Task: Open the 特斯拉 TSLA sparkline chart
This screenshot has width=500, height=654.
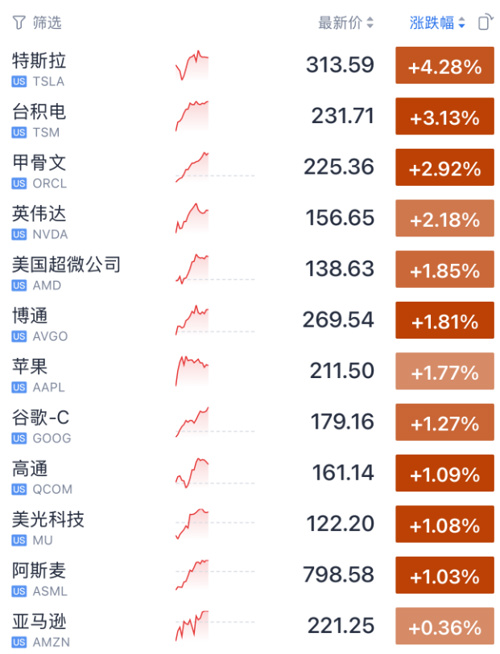Action: (192, 65)
